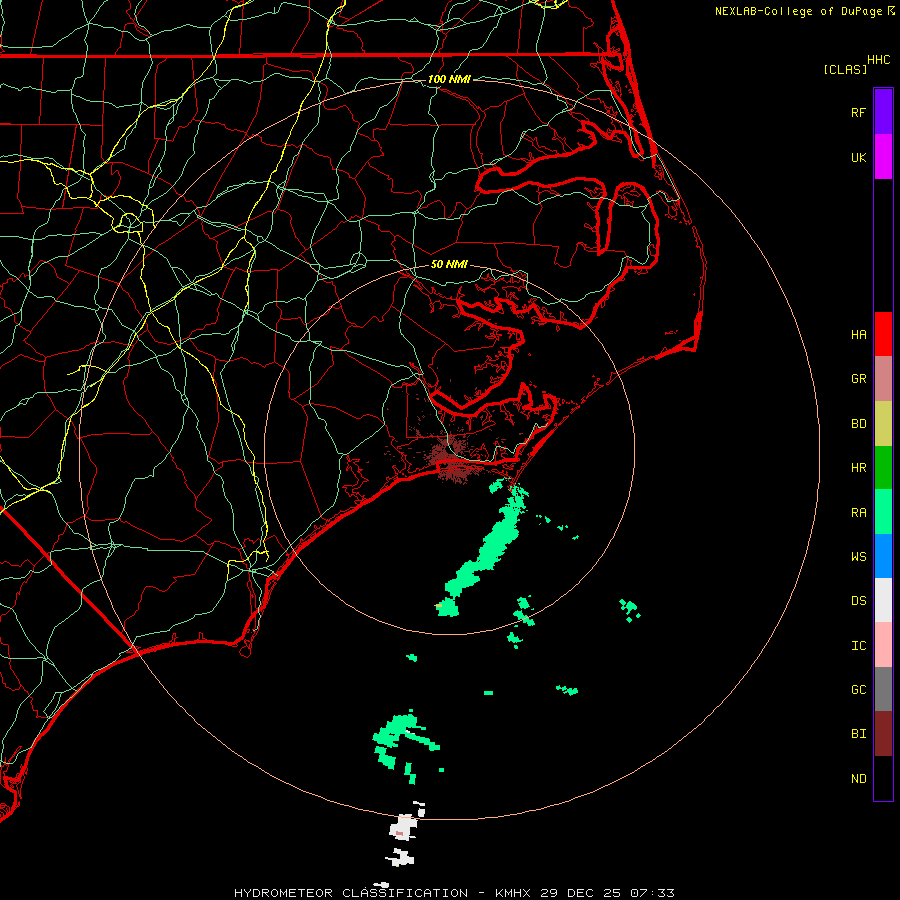The image size is (900, 900).
Task: Click the ND legend label
Action: [858, 779]
